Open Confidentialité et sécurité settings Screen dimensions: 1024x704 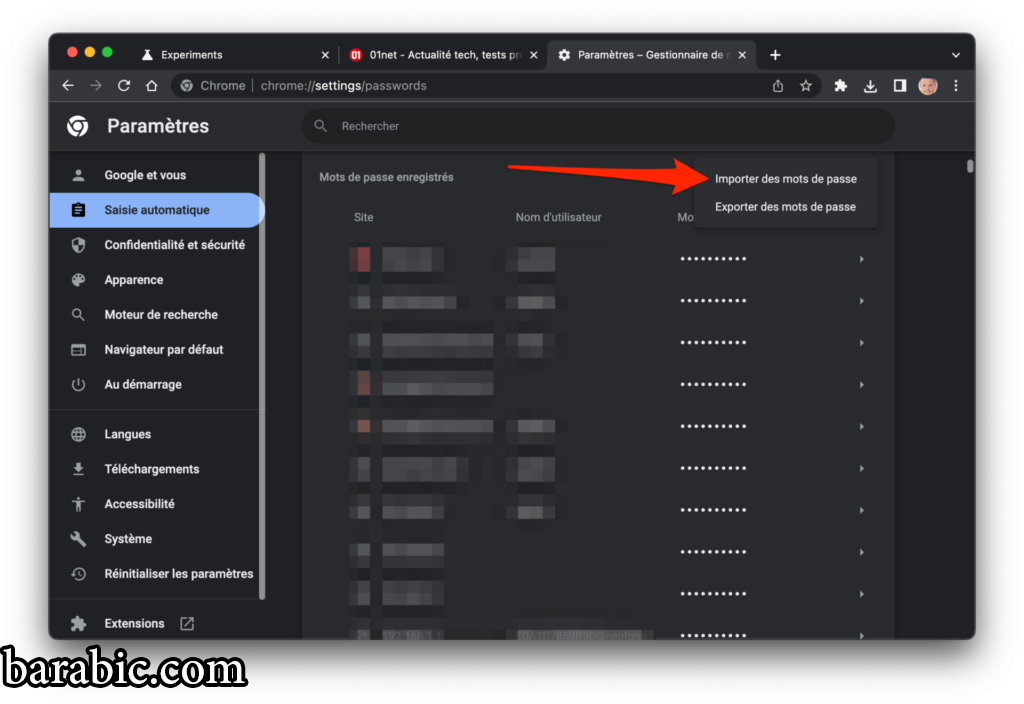click(x=174, y=245)
